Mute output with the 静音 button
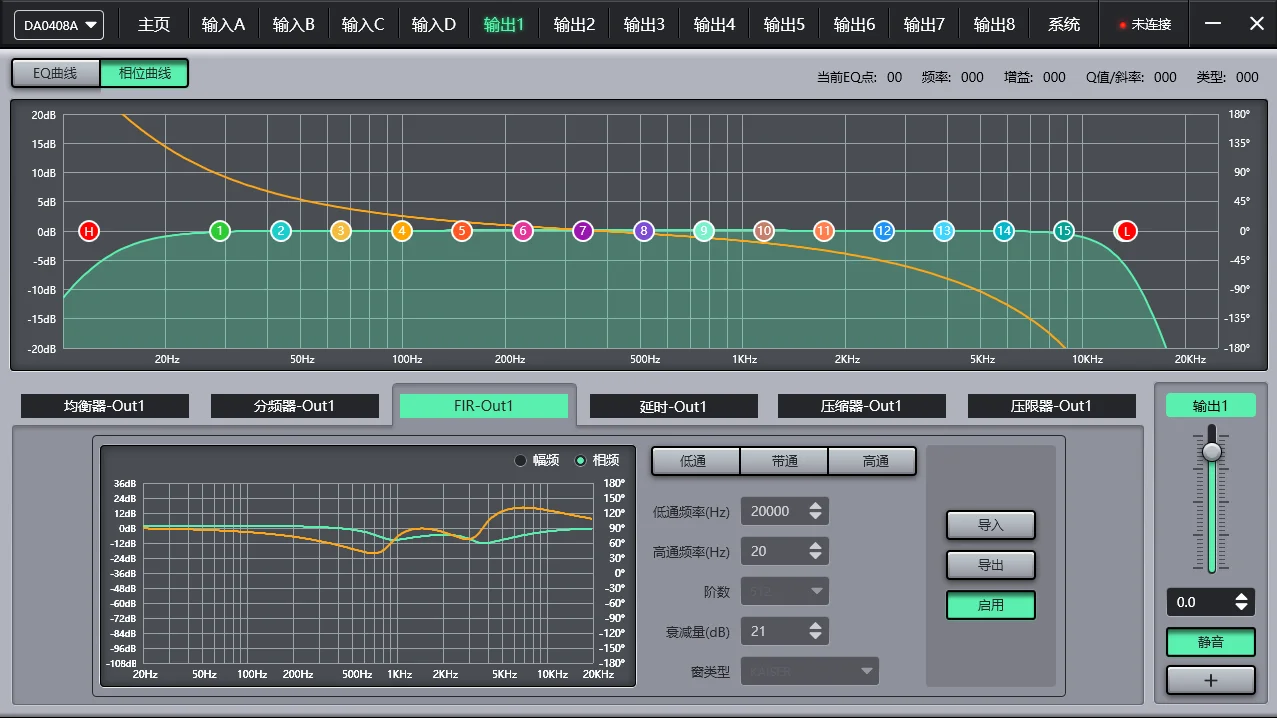The width and height of the screenshot is (1277, 718). click(1210, 641)
